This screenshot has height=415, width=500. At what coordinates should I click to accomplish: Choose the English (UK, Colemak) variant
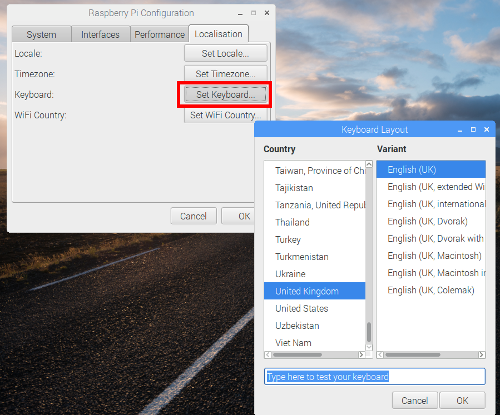(x=431, y=290)
